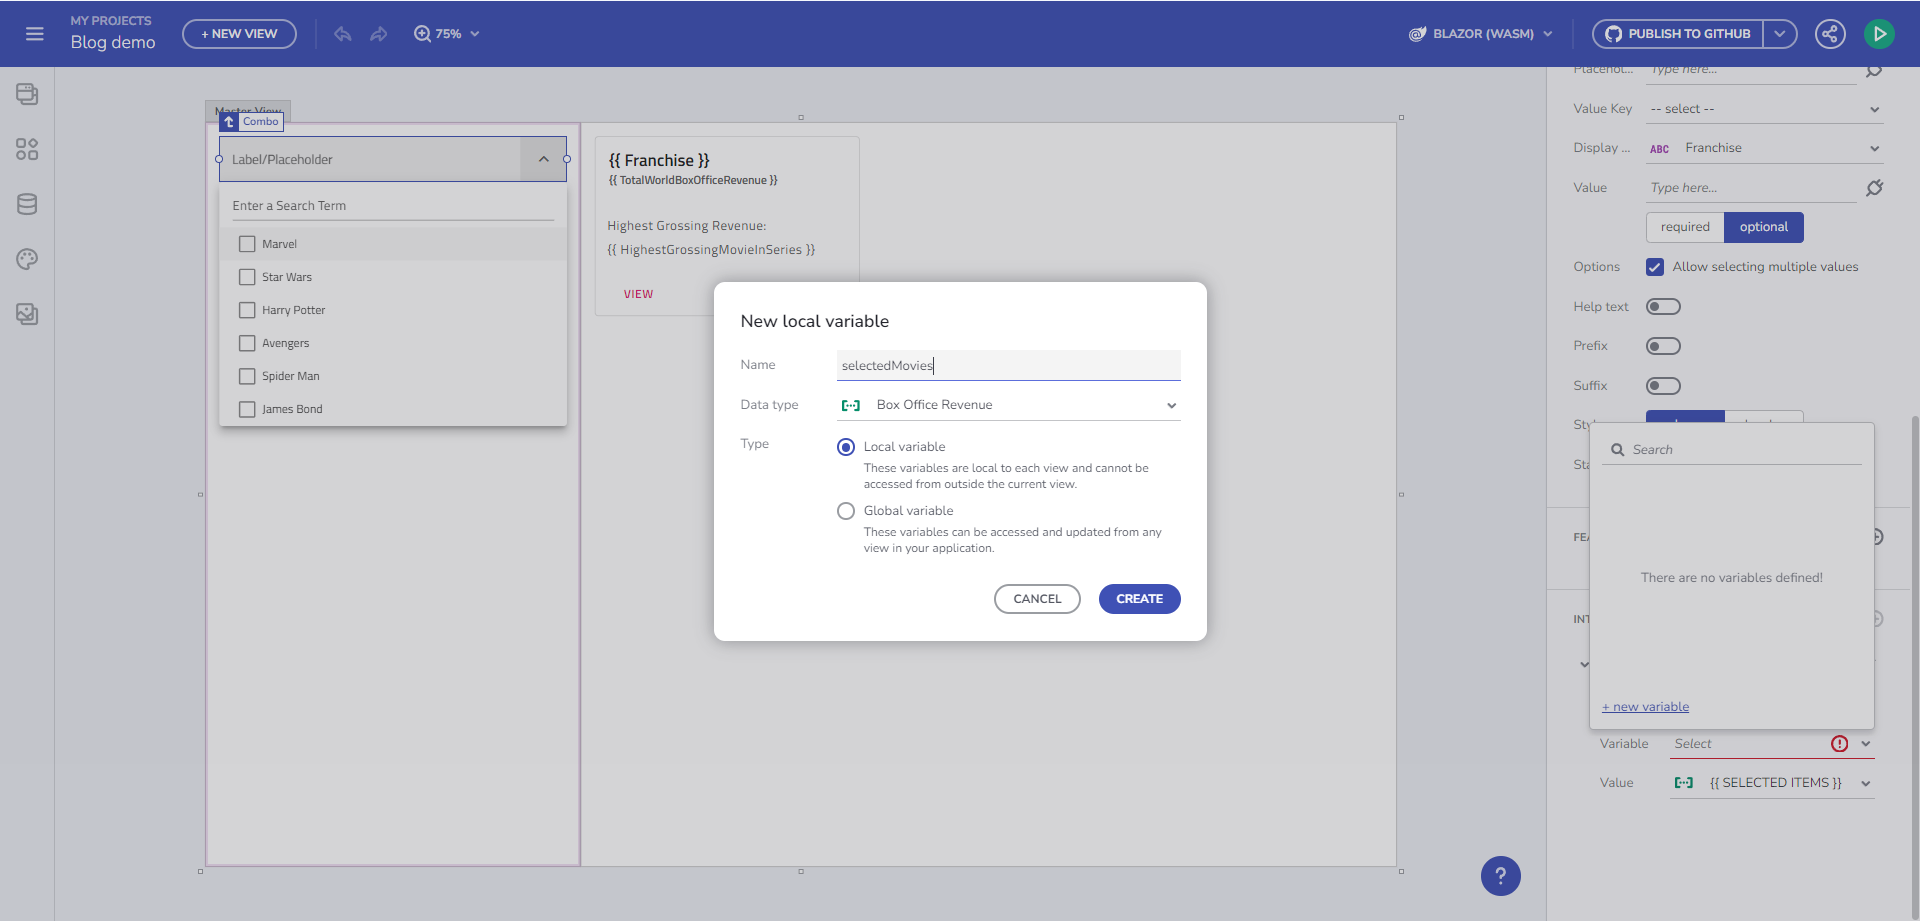
Task: Open the 75% zoom dropdown
Action: tap(447, 34)
